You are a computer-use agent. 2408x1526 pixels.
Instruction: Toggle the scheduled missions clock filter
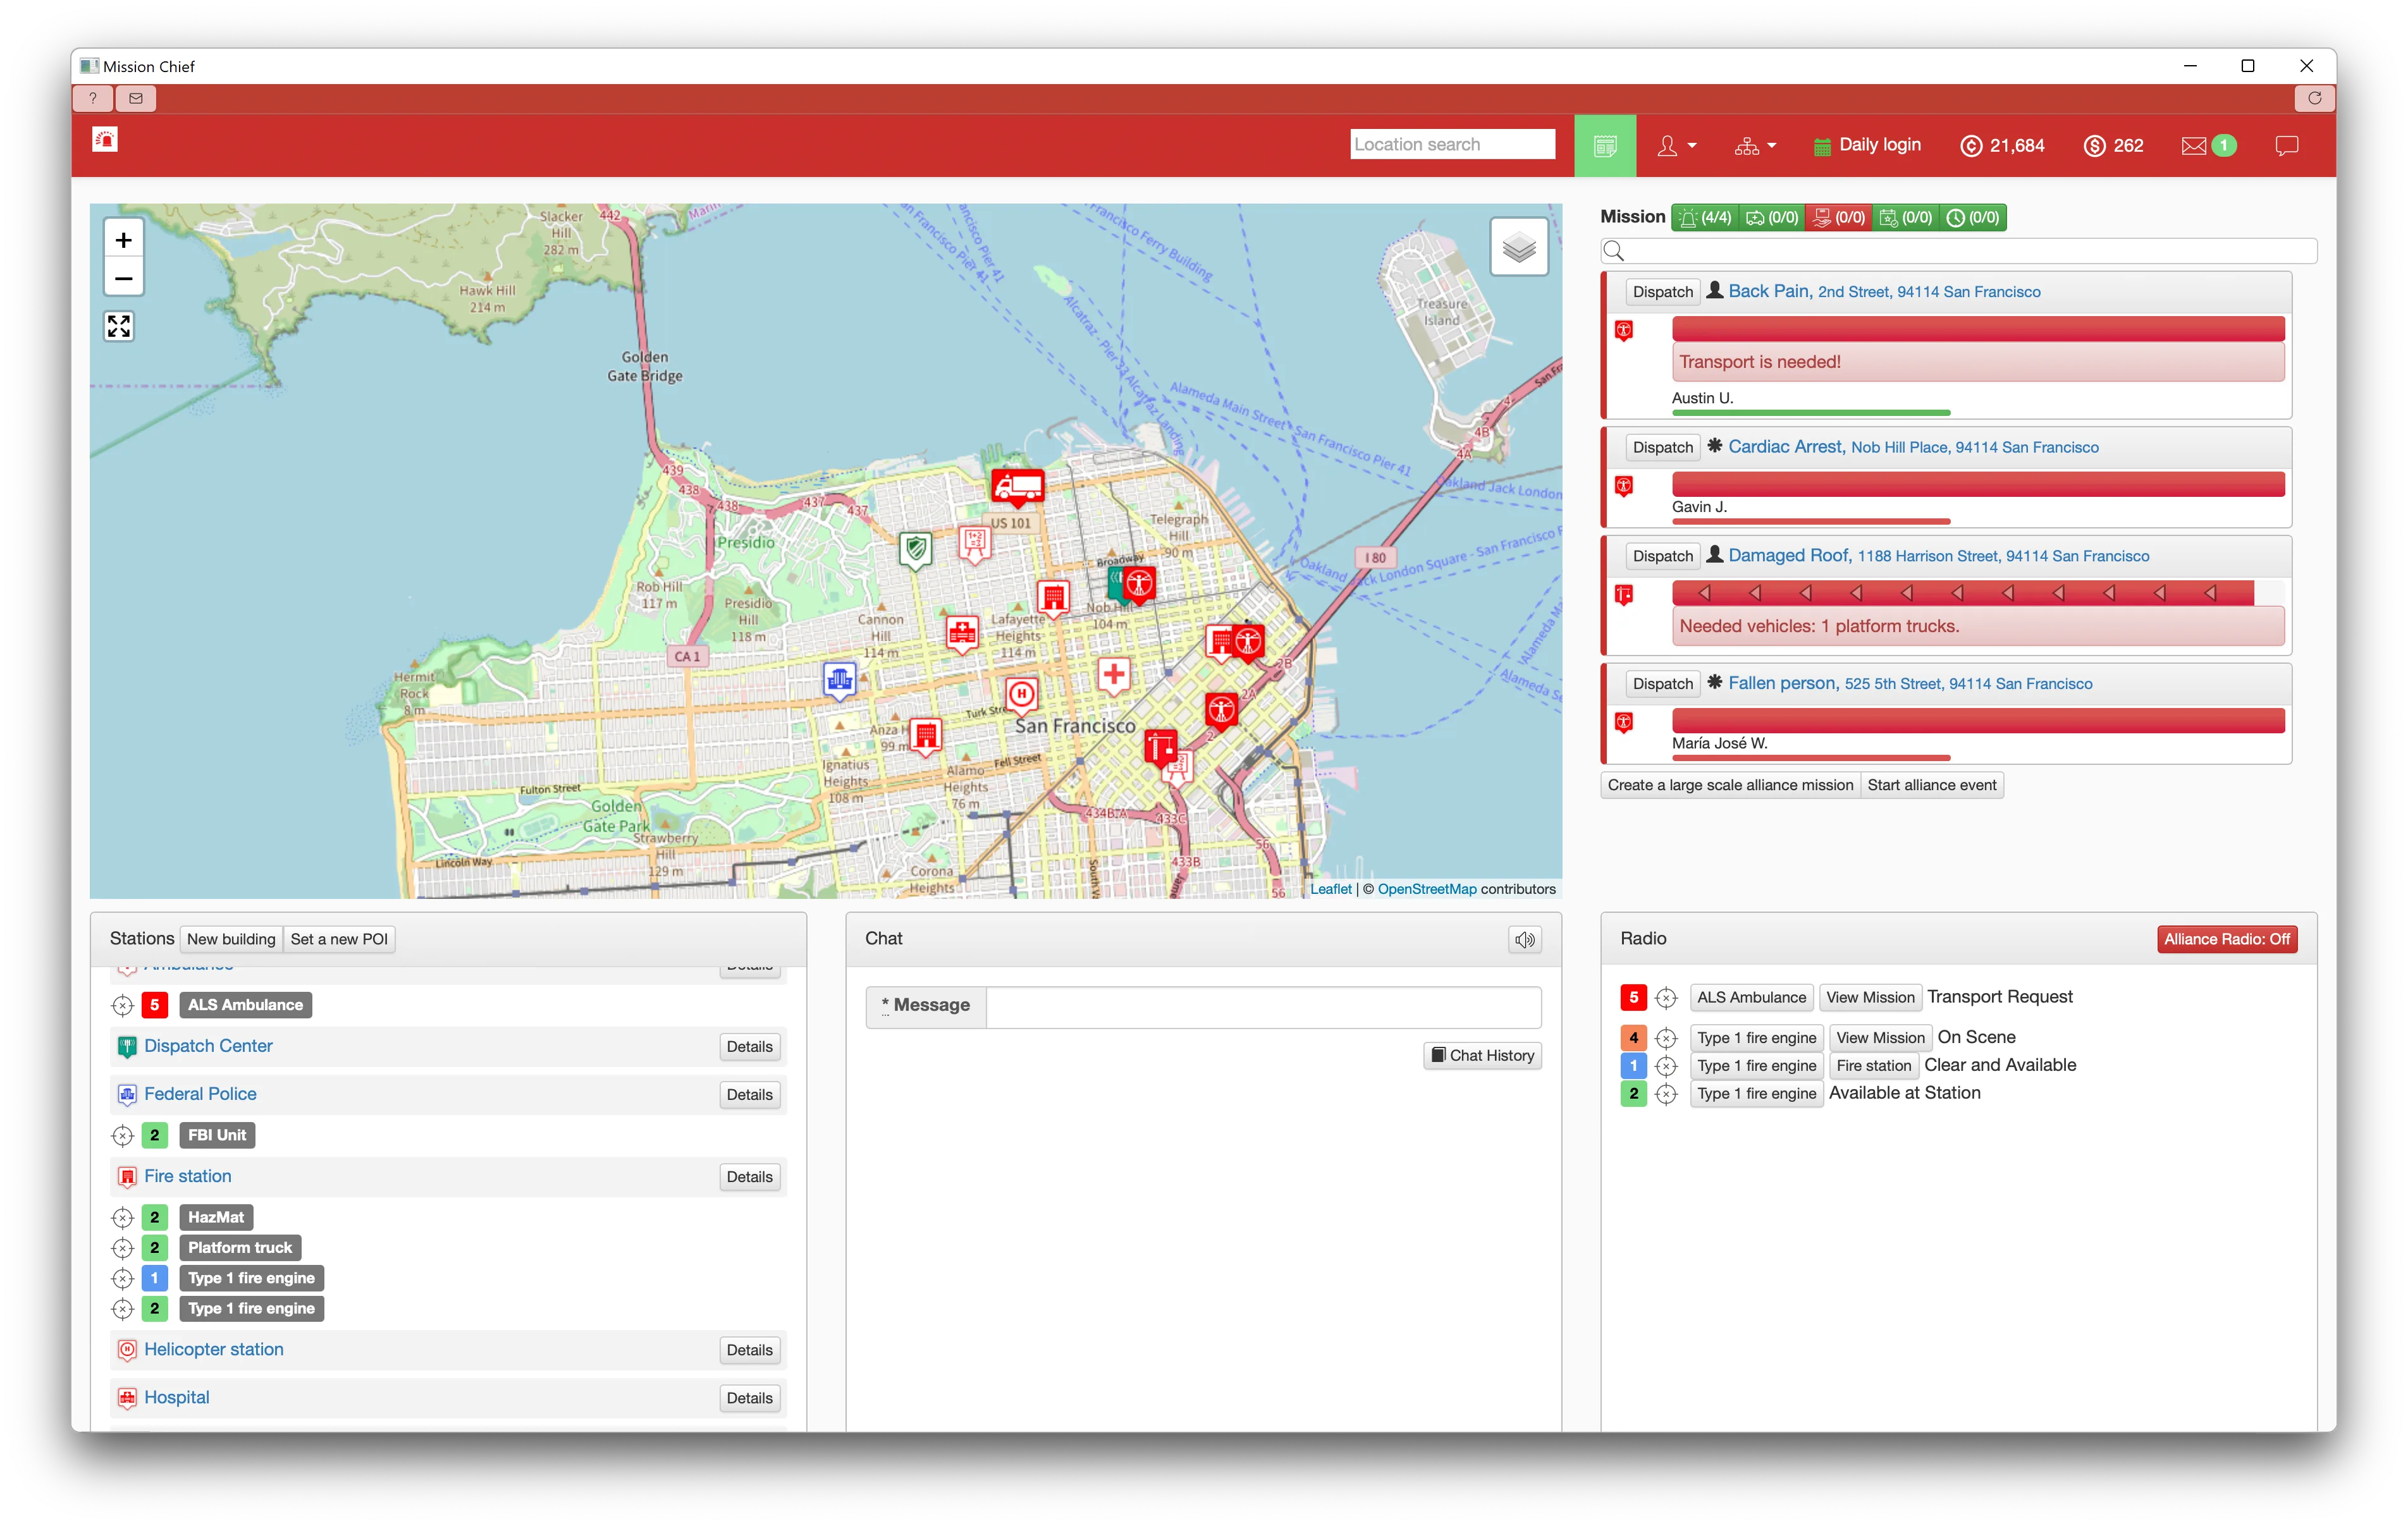click(1973, 217)
